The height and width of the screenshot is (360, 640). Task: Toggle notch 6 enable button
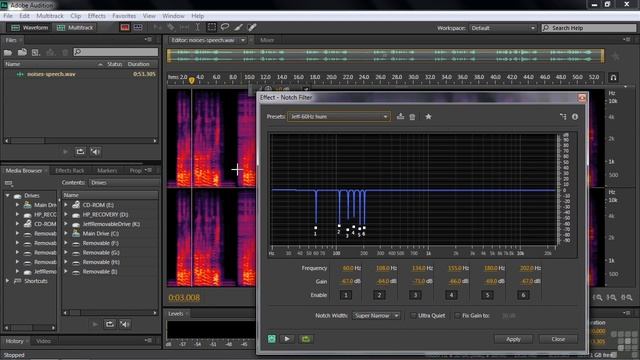click(x=523, y=295)
